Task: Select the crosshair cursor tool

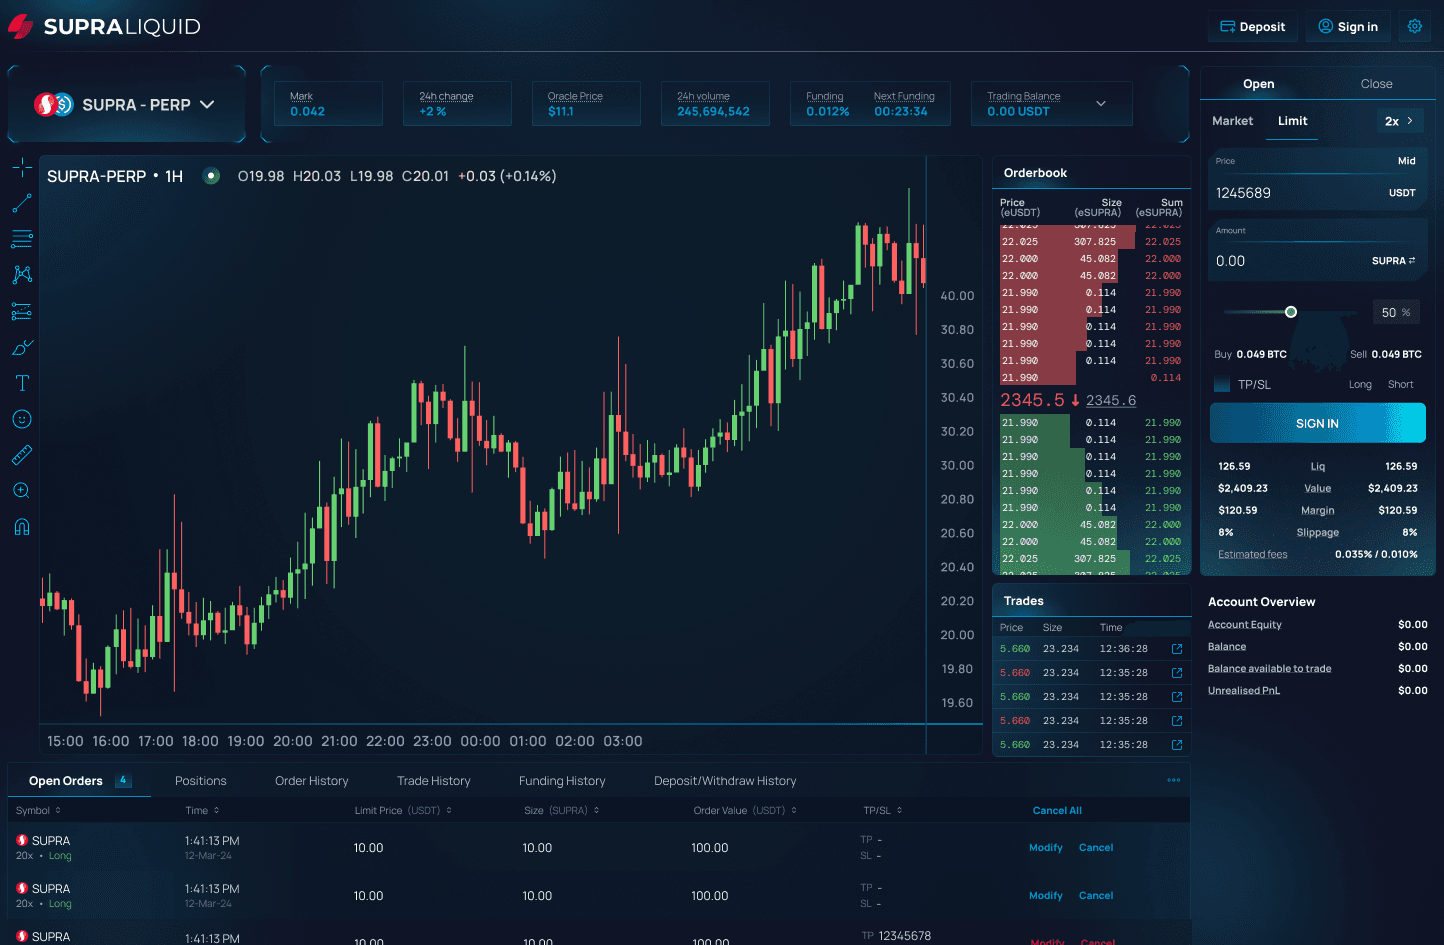Action: 22,167
